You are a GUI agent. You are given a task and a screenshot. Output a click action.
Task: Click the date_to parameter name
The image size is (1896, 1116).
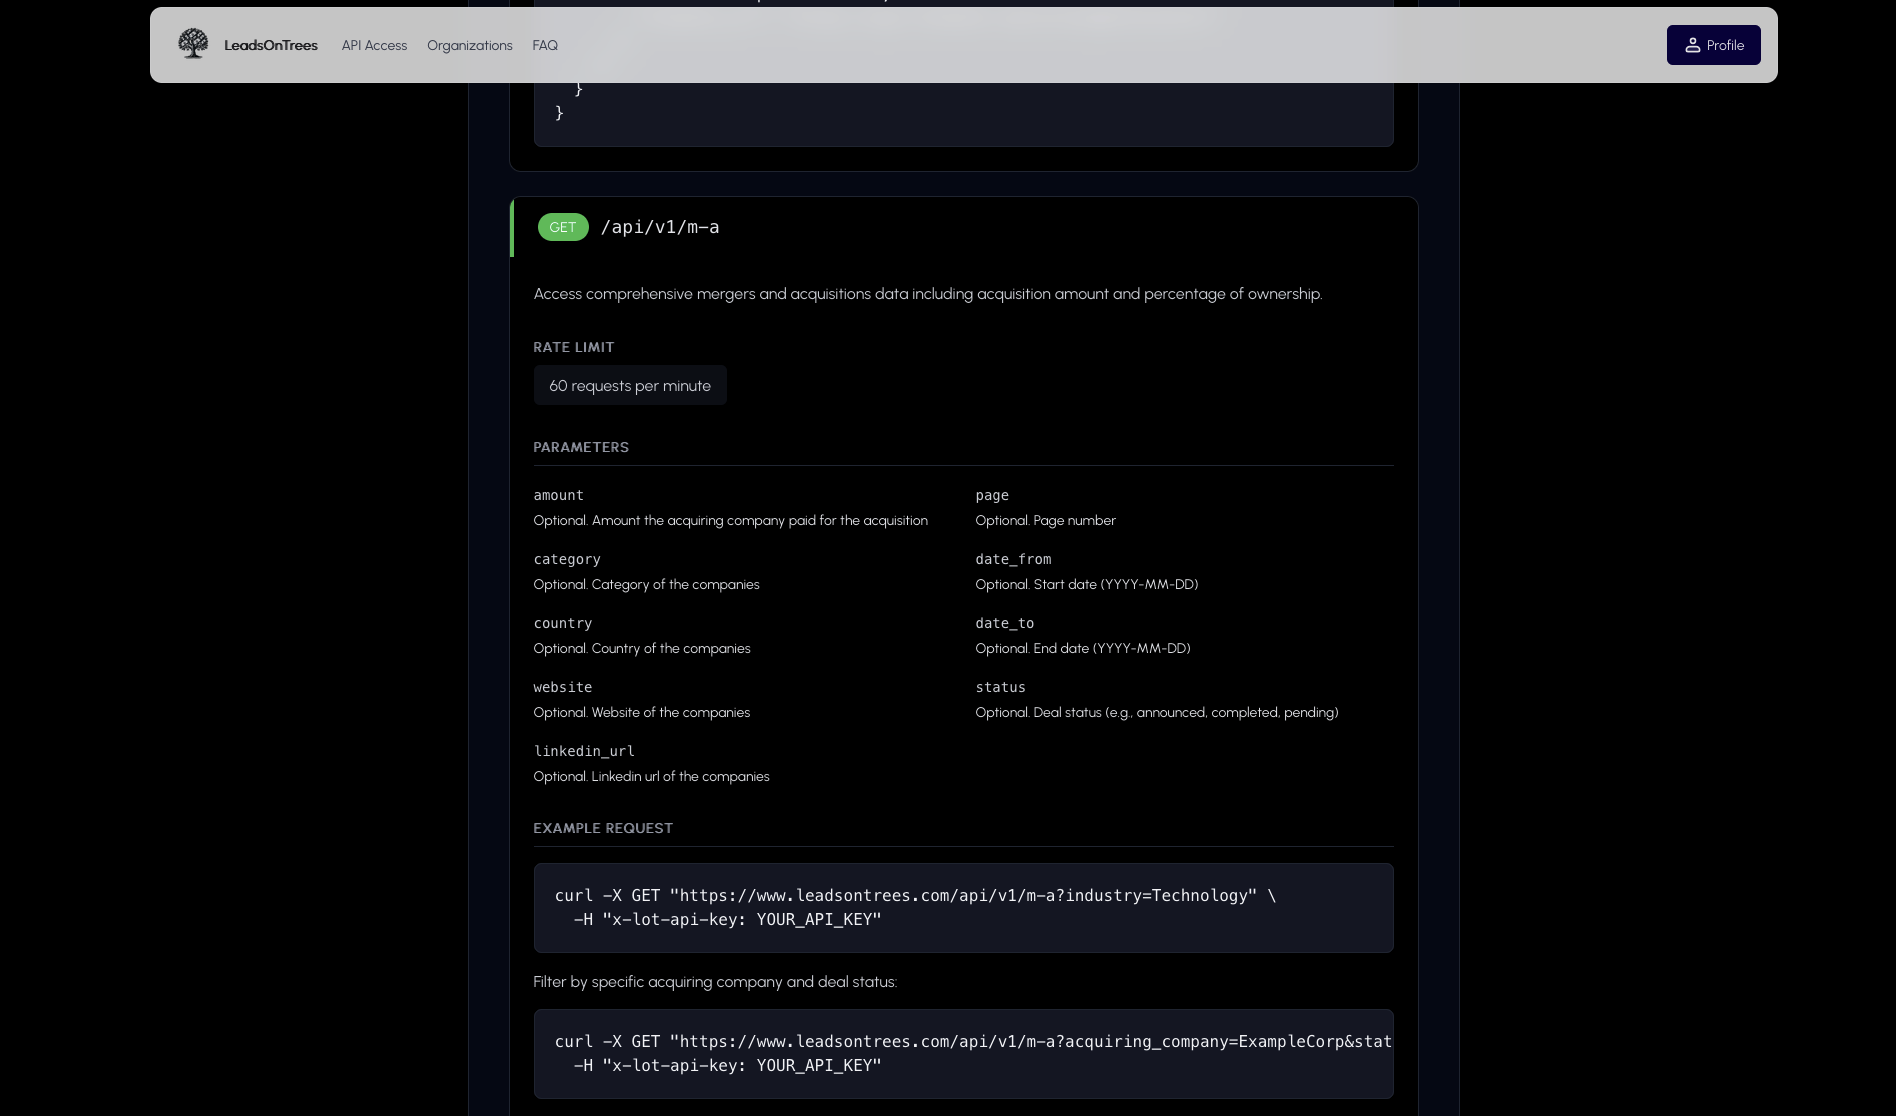[x=1005, y=623]
